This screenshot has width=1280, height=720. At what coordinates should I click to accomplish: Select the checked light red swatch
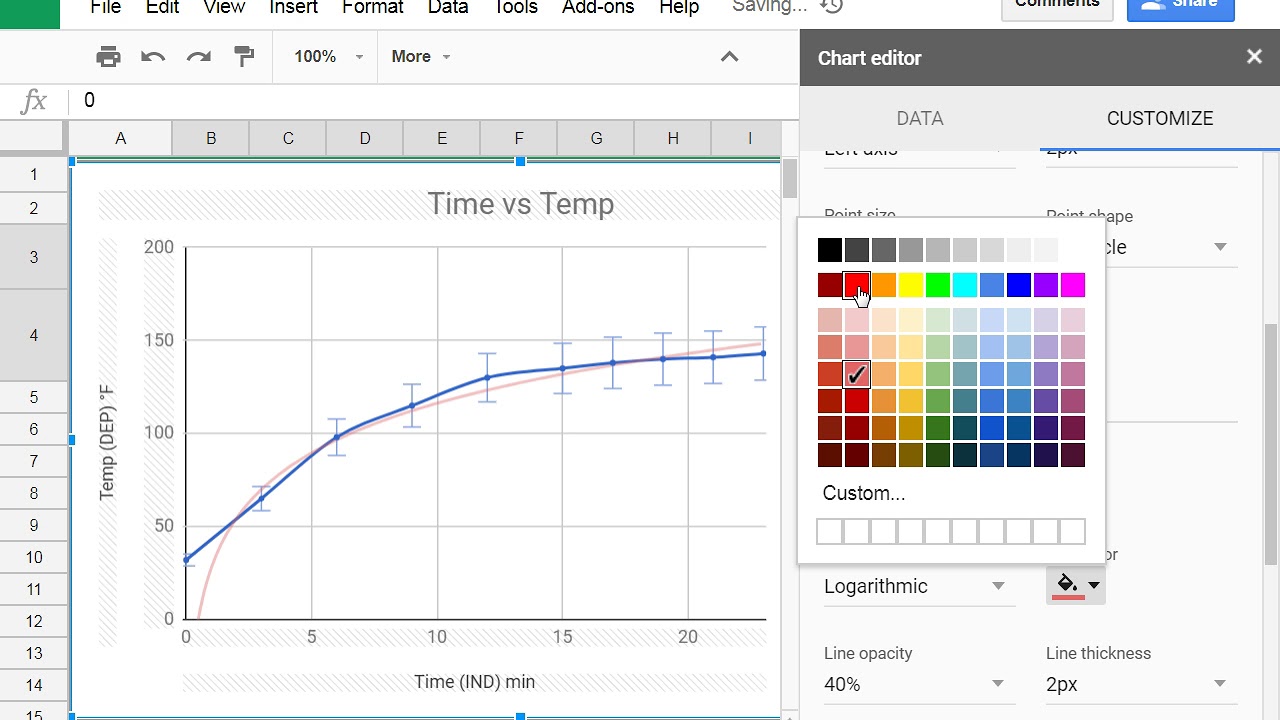[x=857, y=374]
